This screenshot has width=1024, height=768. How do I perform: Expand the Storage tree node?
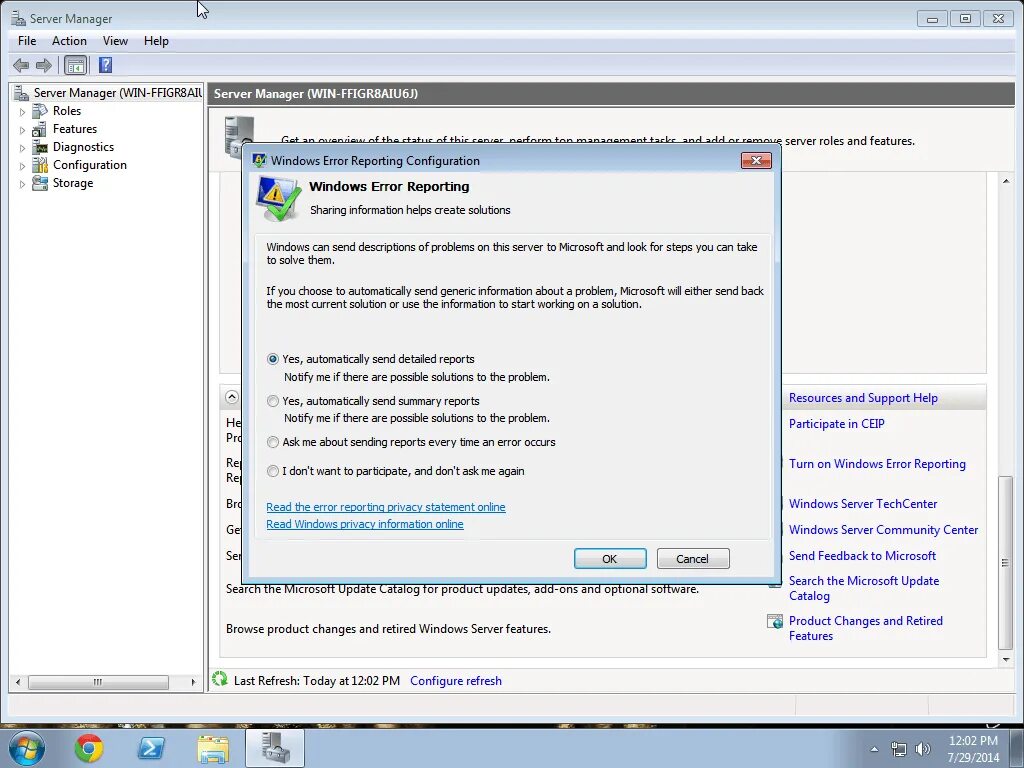(x=22, y=184)
